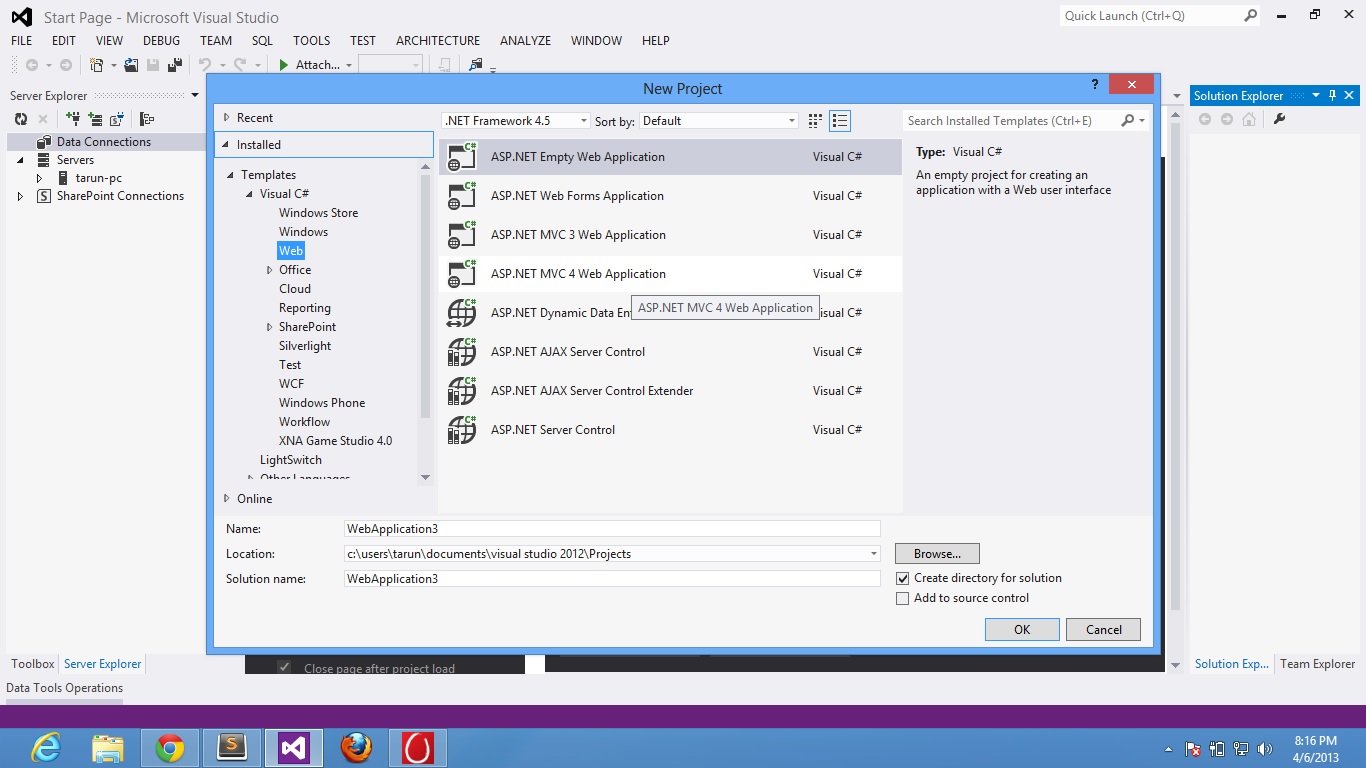Collapse the Templates tree node
Image resolution: width=1366 pixels, height=768 pixels.
pos(231,175)
